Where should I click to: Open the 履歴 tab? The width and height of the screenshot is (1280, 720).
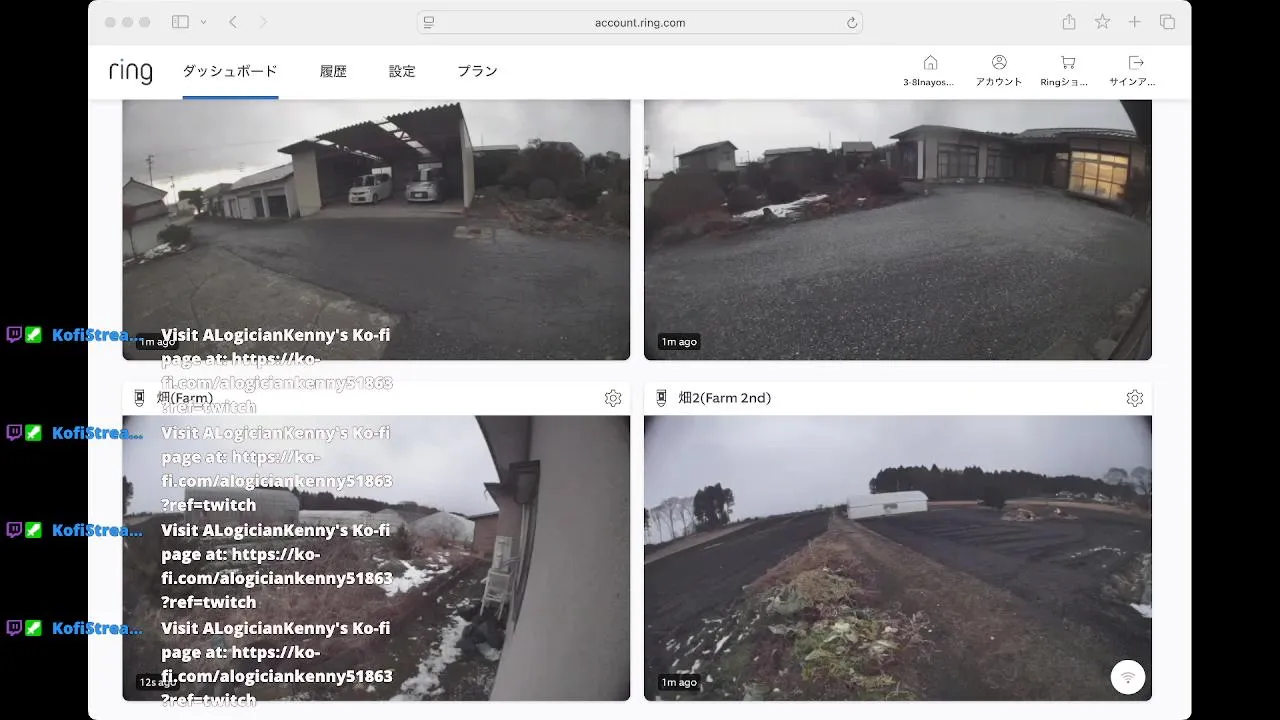(333, 71)
